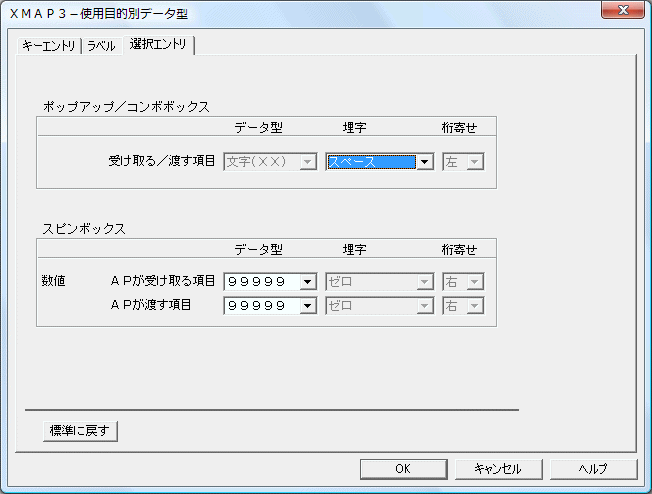The width and height of the screenshot is (652, 494).
Task: Switch to the ラベル tab
Action: (101, 46)
